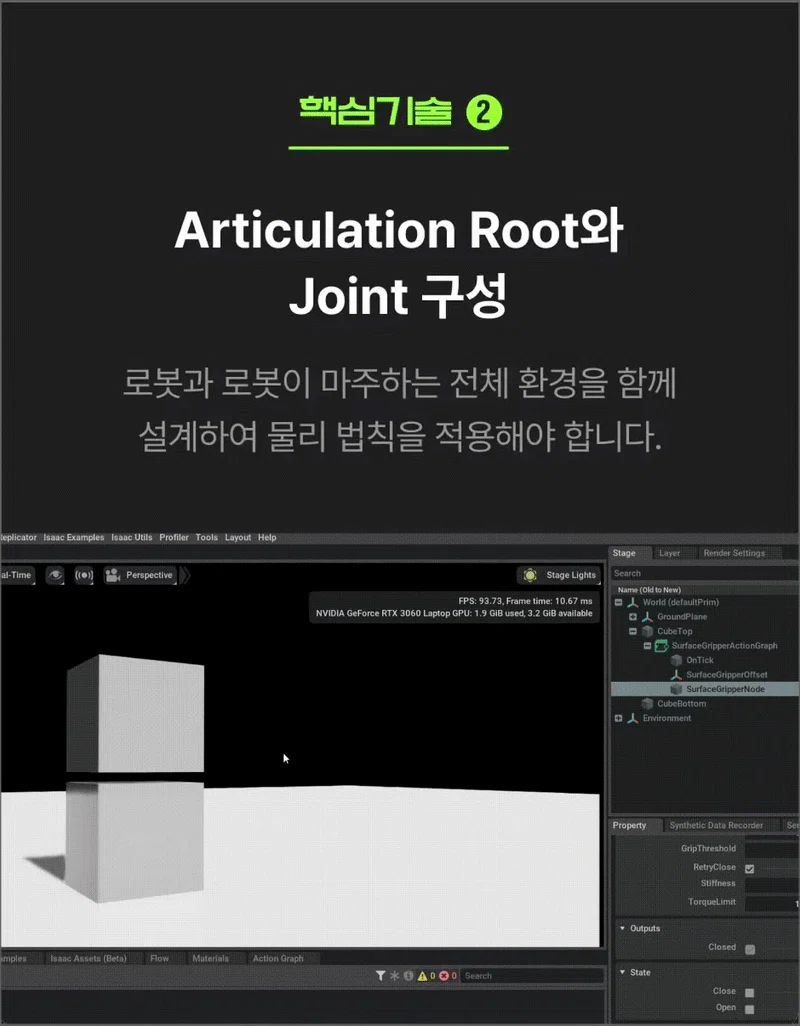Click the Stiffness value field
Image resolution: width=800 pixels, height=1026 pixels.
click(x=771, y=885)
